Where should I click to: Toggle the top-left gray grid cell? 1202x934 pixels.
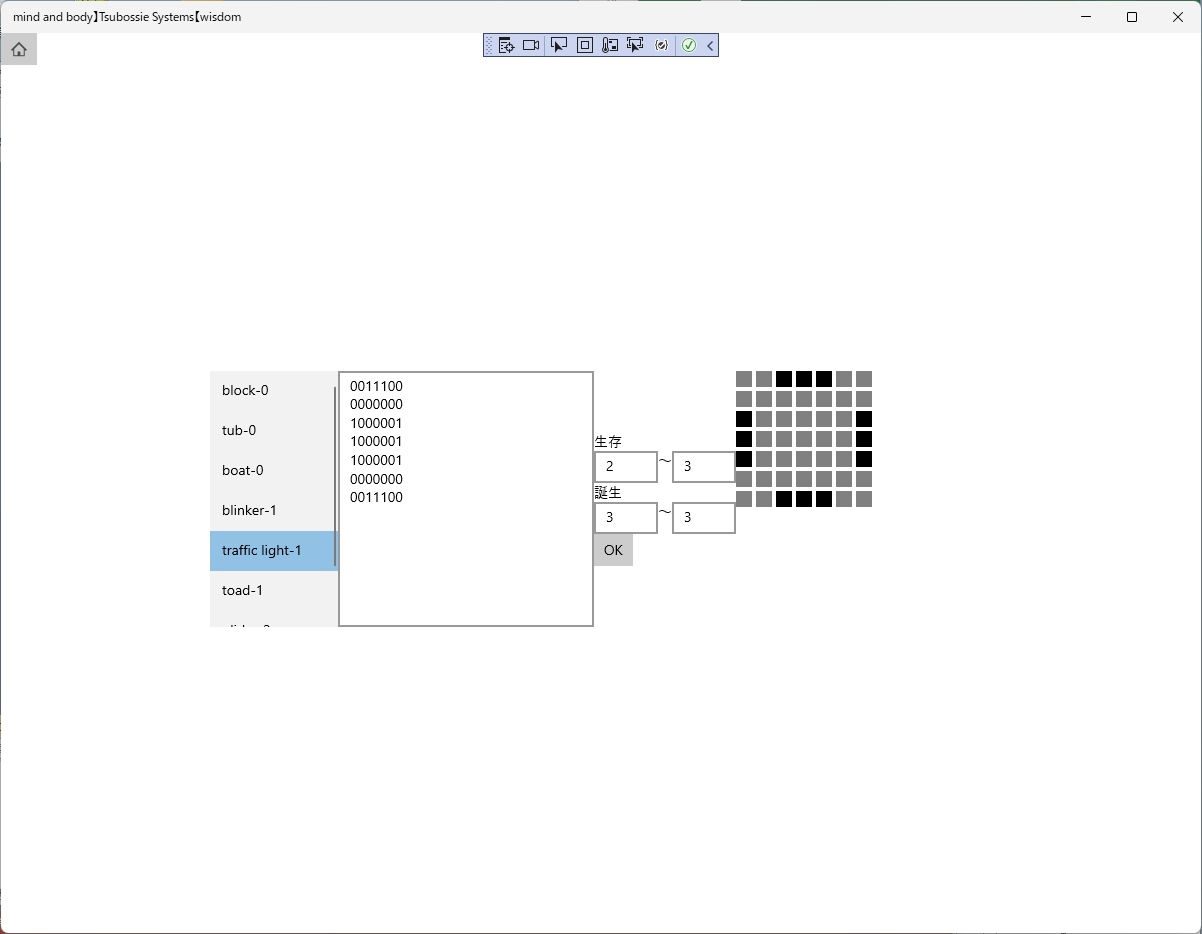pyautogui.click(x=744, y=379)
